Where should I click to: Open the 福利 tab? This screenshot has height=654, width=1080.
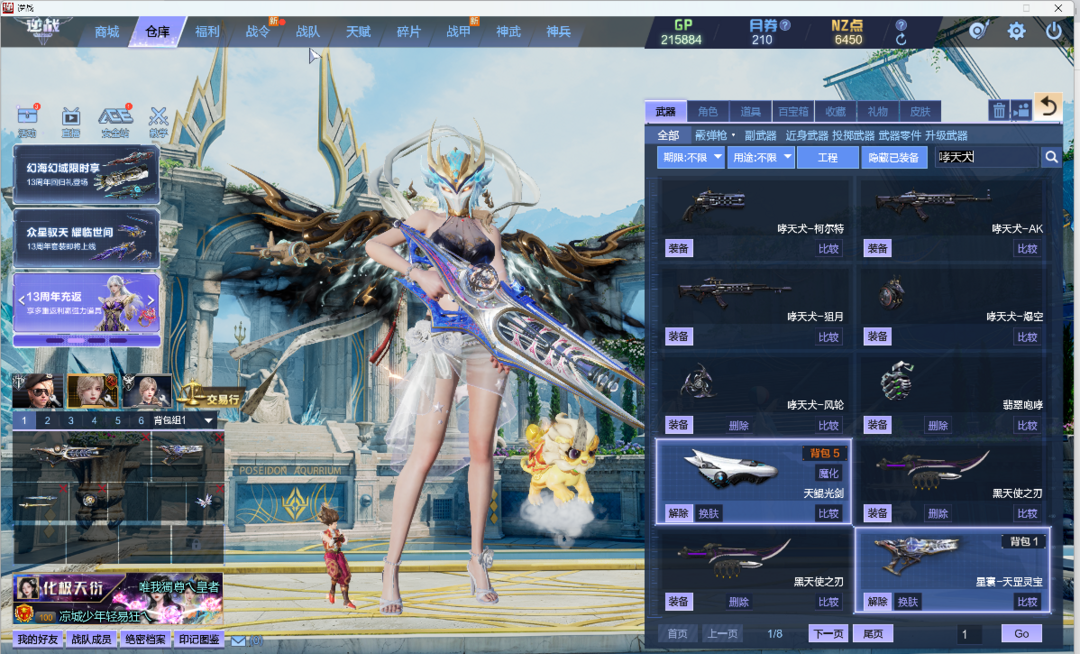(x=207, y=32)
